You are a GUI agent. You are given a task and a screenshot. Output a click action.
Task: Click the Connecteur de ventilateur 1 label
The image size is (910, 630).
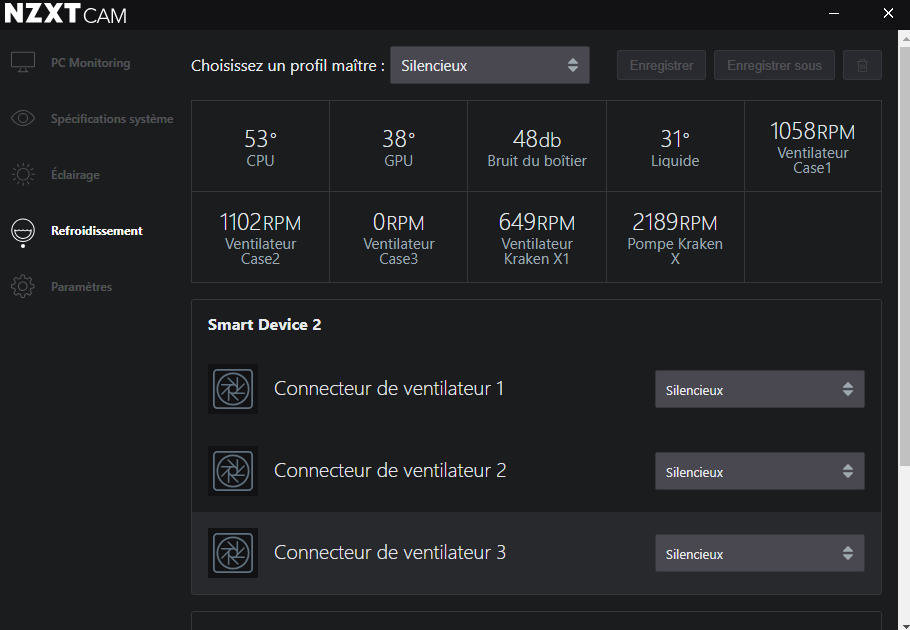coord(389,388)
